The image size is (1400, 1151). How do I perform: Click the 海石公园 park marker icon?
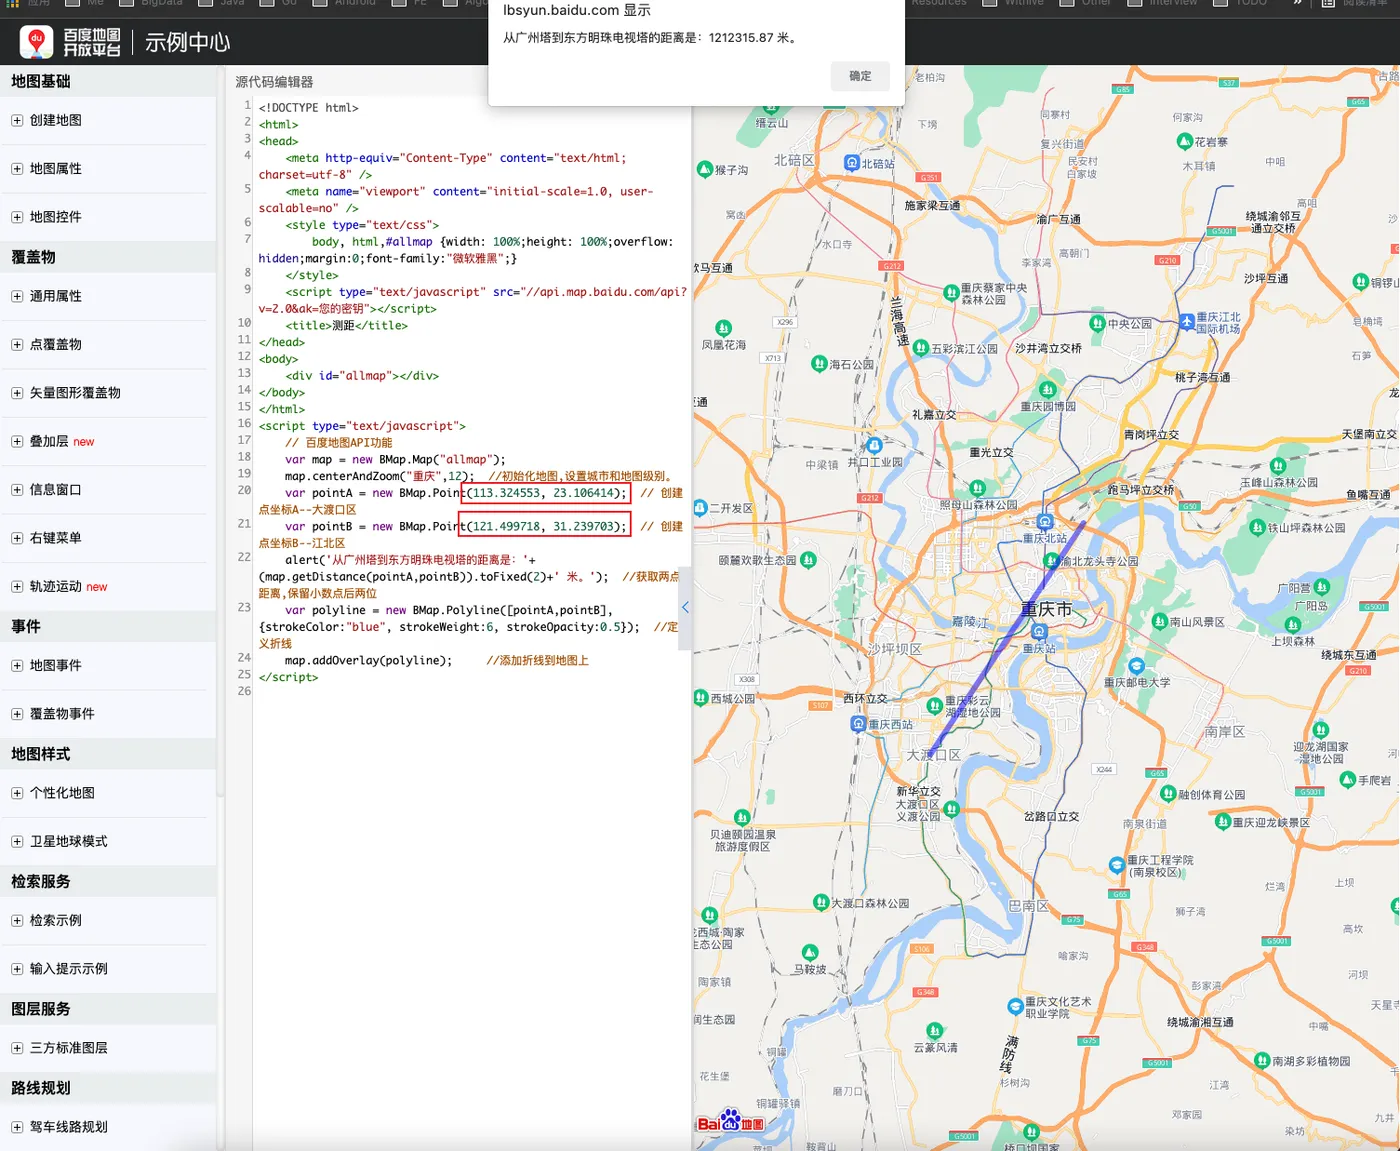pyautogui.click(x=819, y=363)
